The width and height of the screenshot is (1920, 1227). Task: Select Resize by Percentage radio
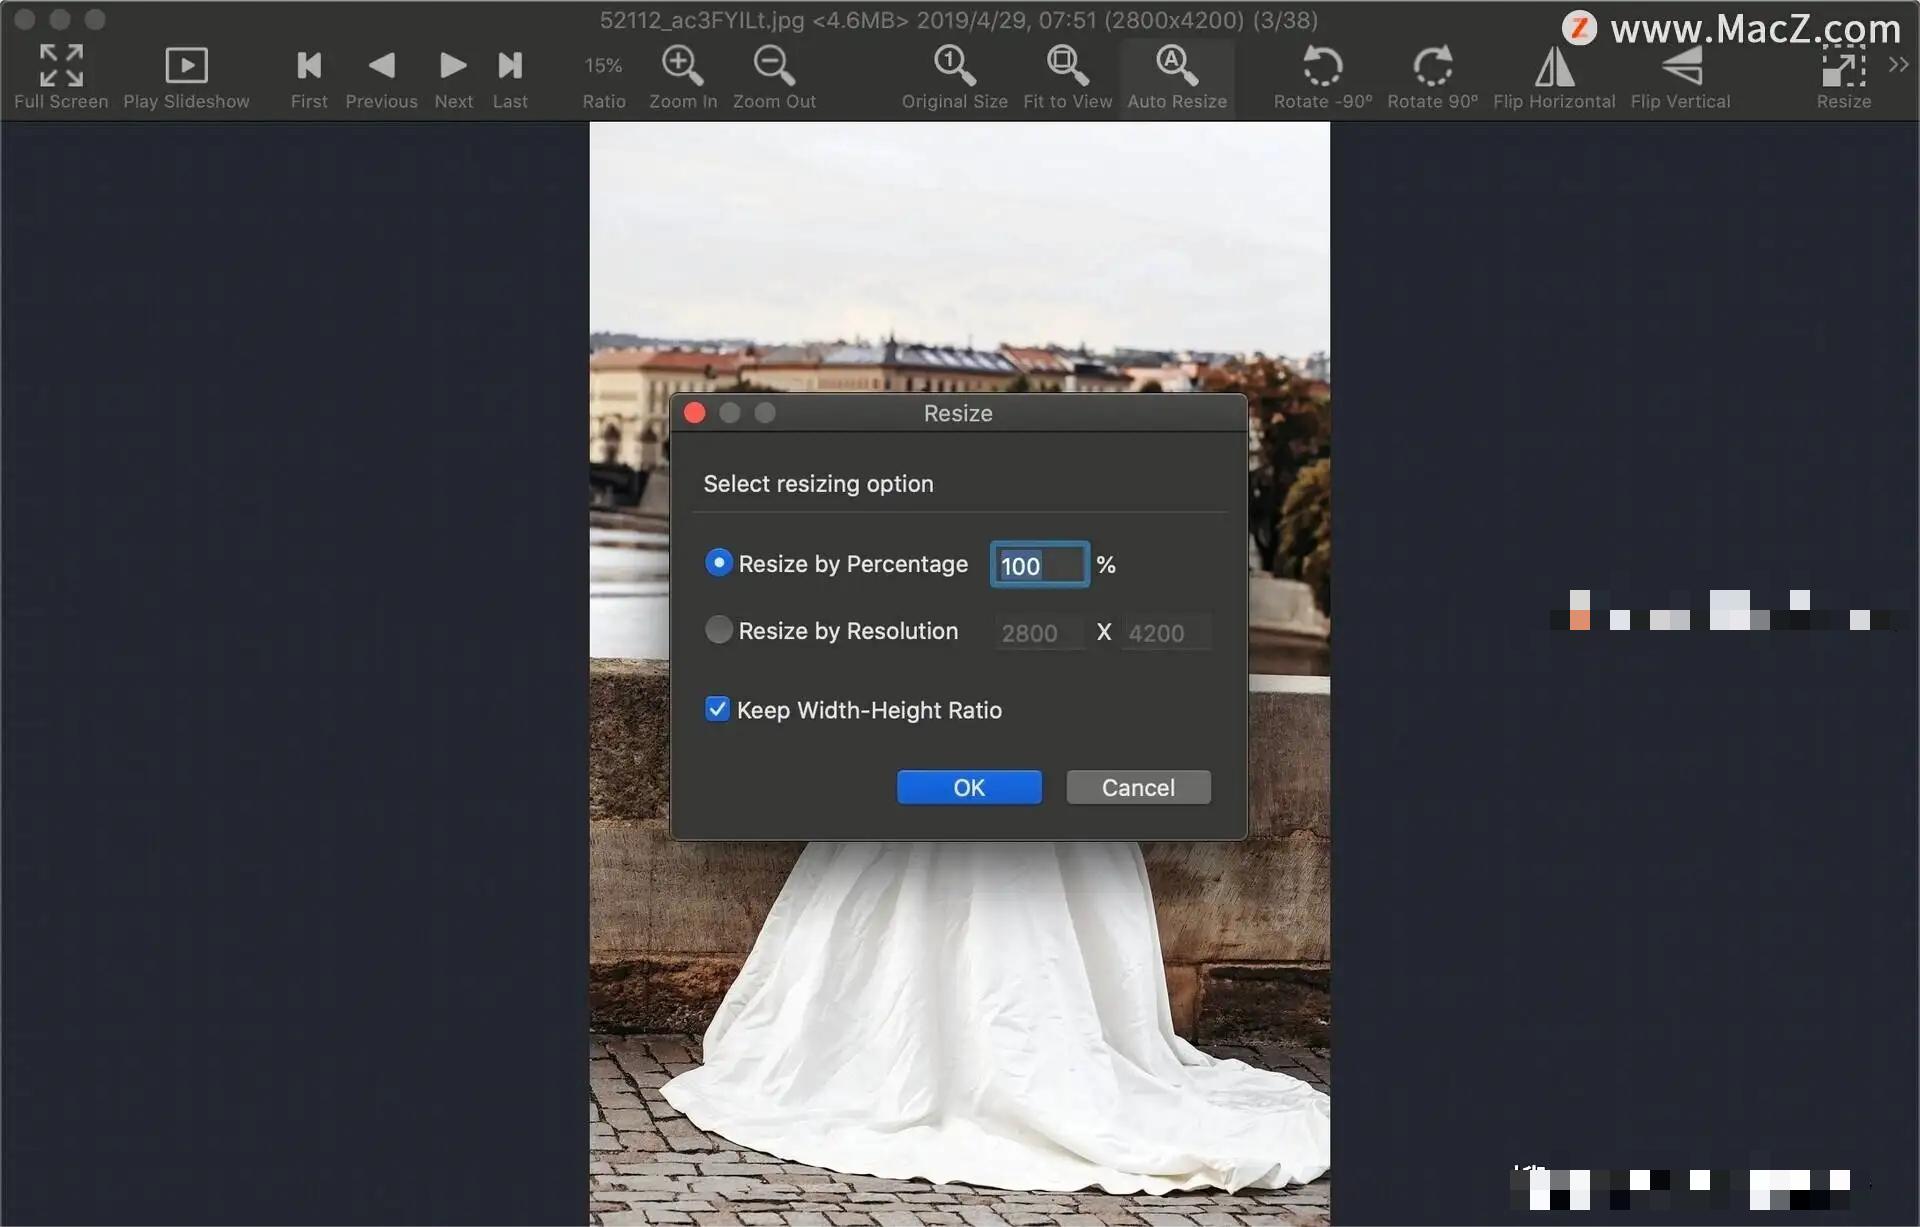coord(718,563)
